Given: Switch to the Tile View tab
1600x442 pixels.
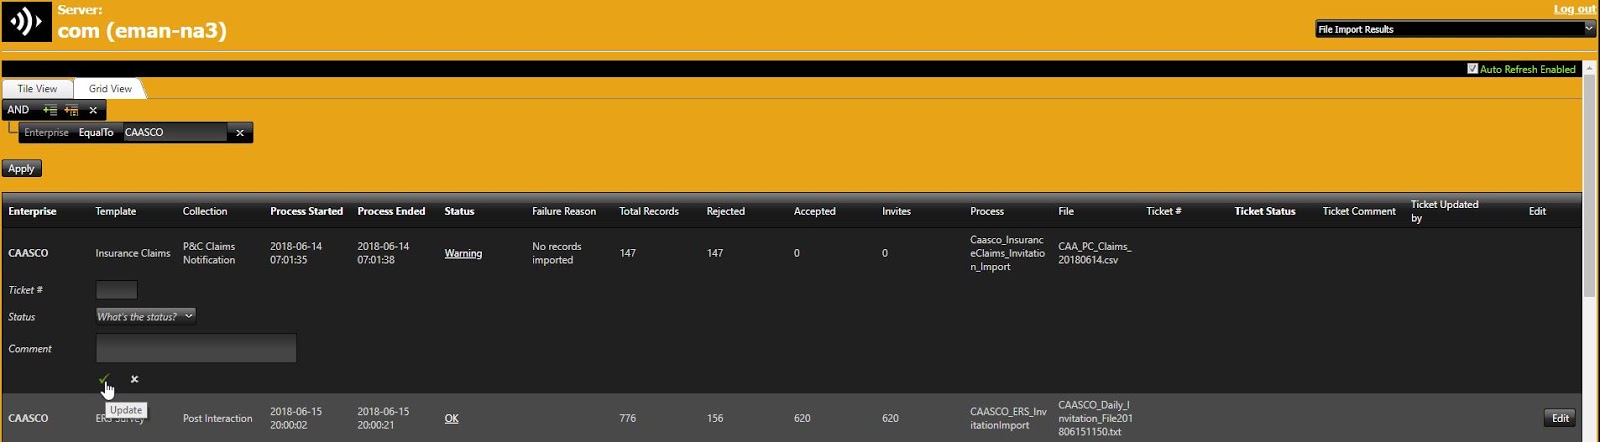Looking at the screenshot, I should click(x=37, y=89).
